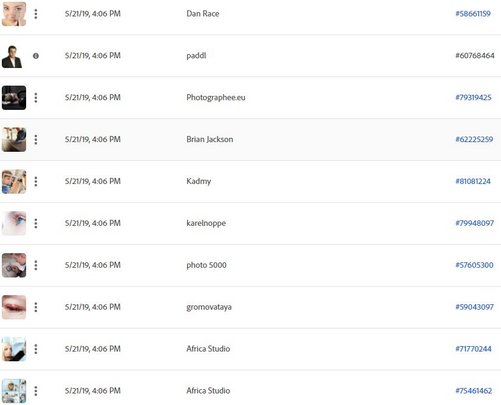Select the Dan Race face thumbnail
This screenshot has width=501, height=405.
tap(14, 14)
